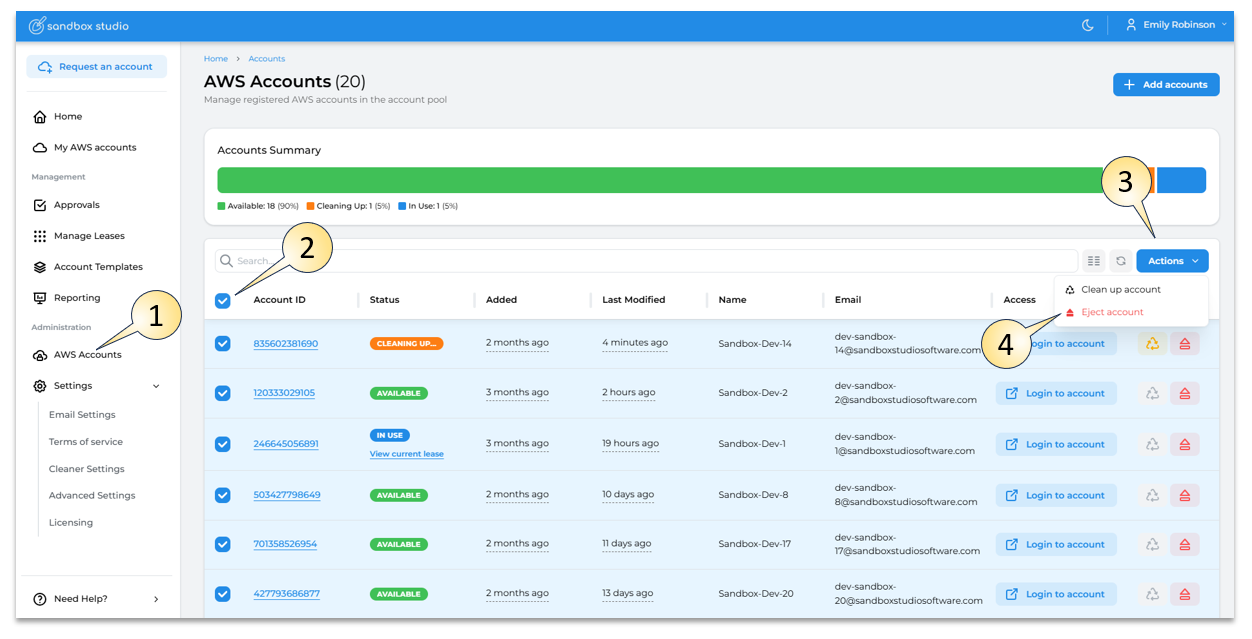Toggle select-all header checkbox
The height and width of the screenshot is (639, 1252).
coord(223,300)
